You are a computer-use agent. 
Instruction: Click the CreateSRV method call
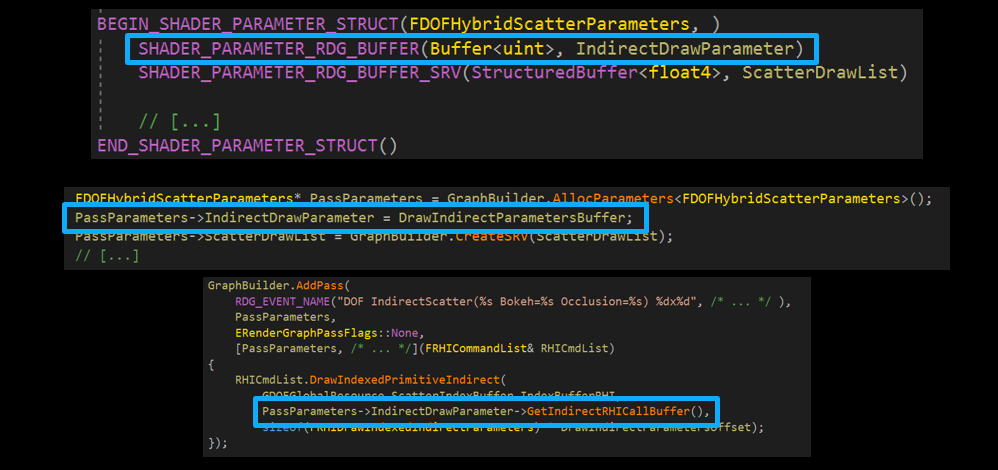point(490,236)
